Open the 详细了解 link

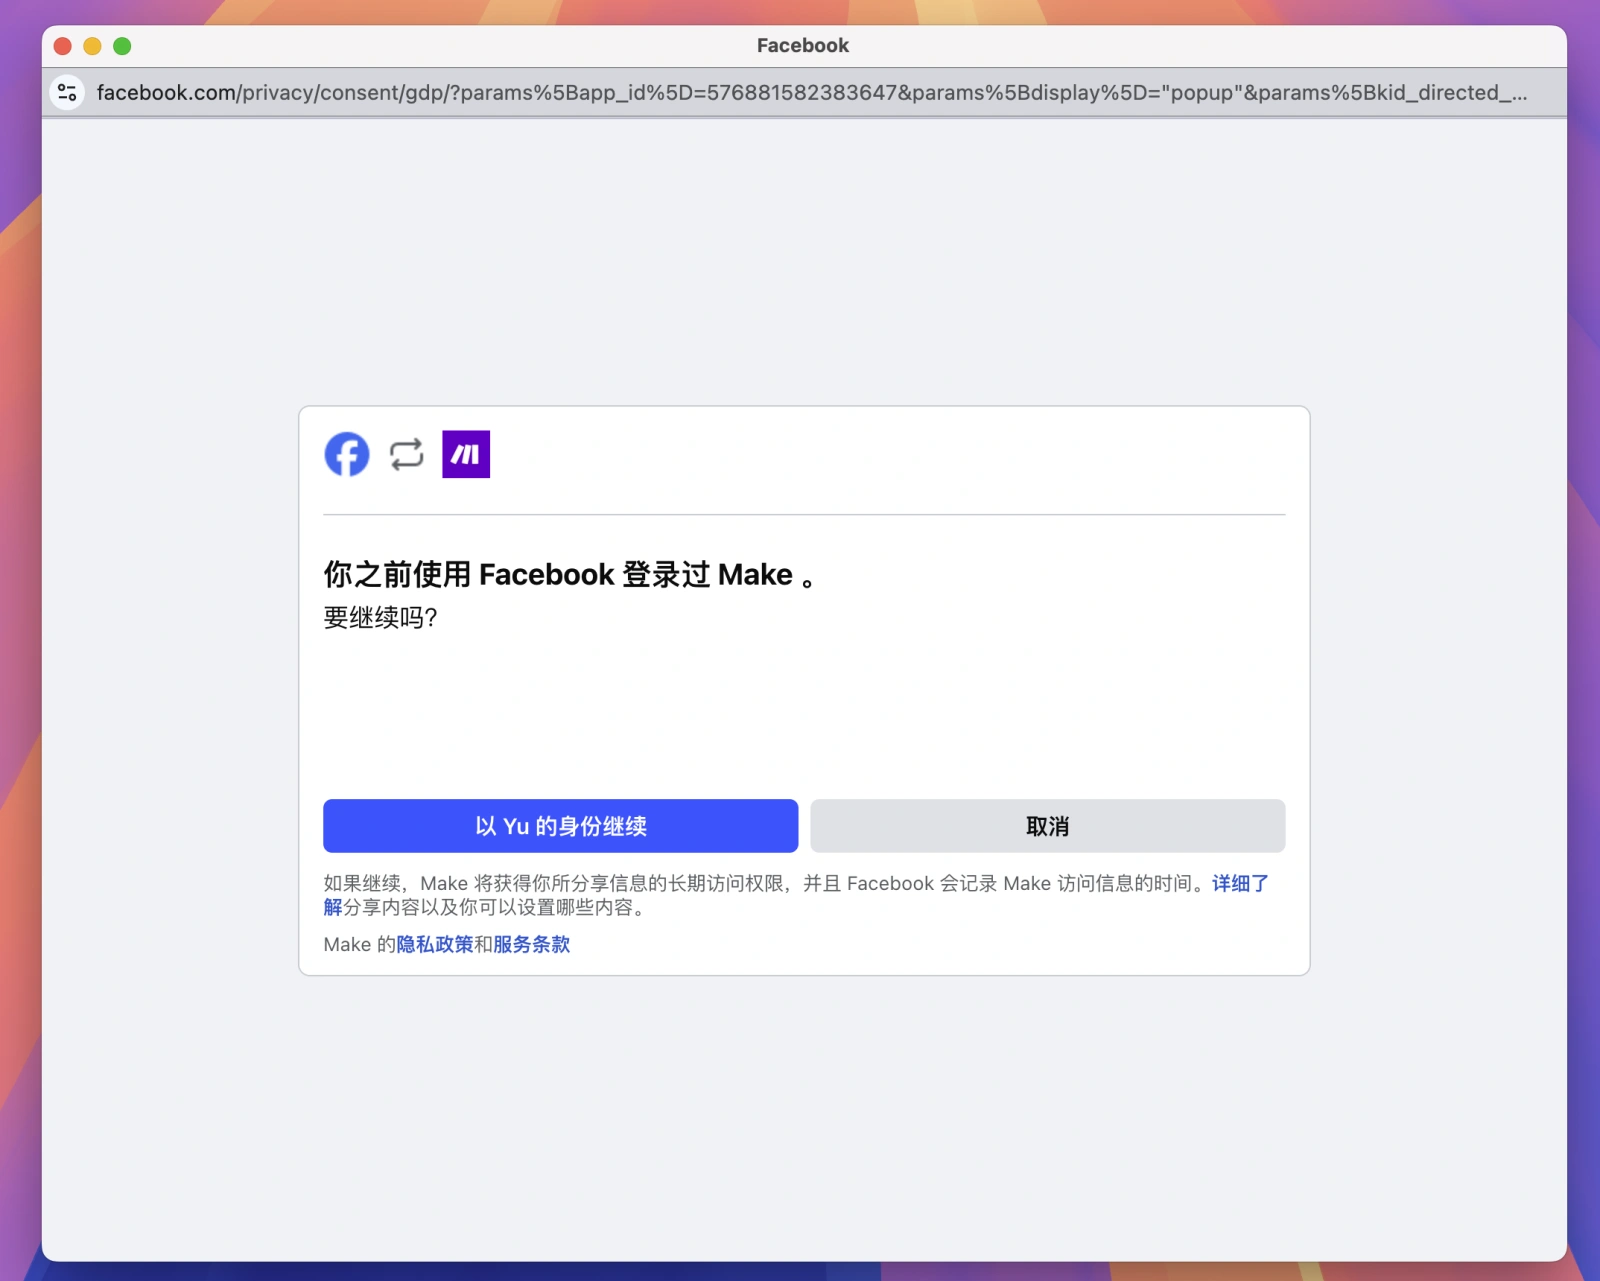(1240, 883)
